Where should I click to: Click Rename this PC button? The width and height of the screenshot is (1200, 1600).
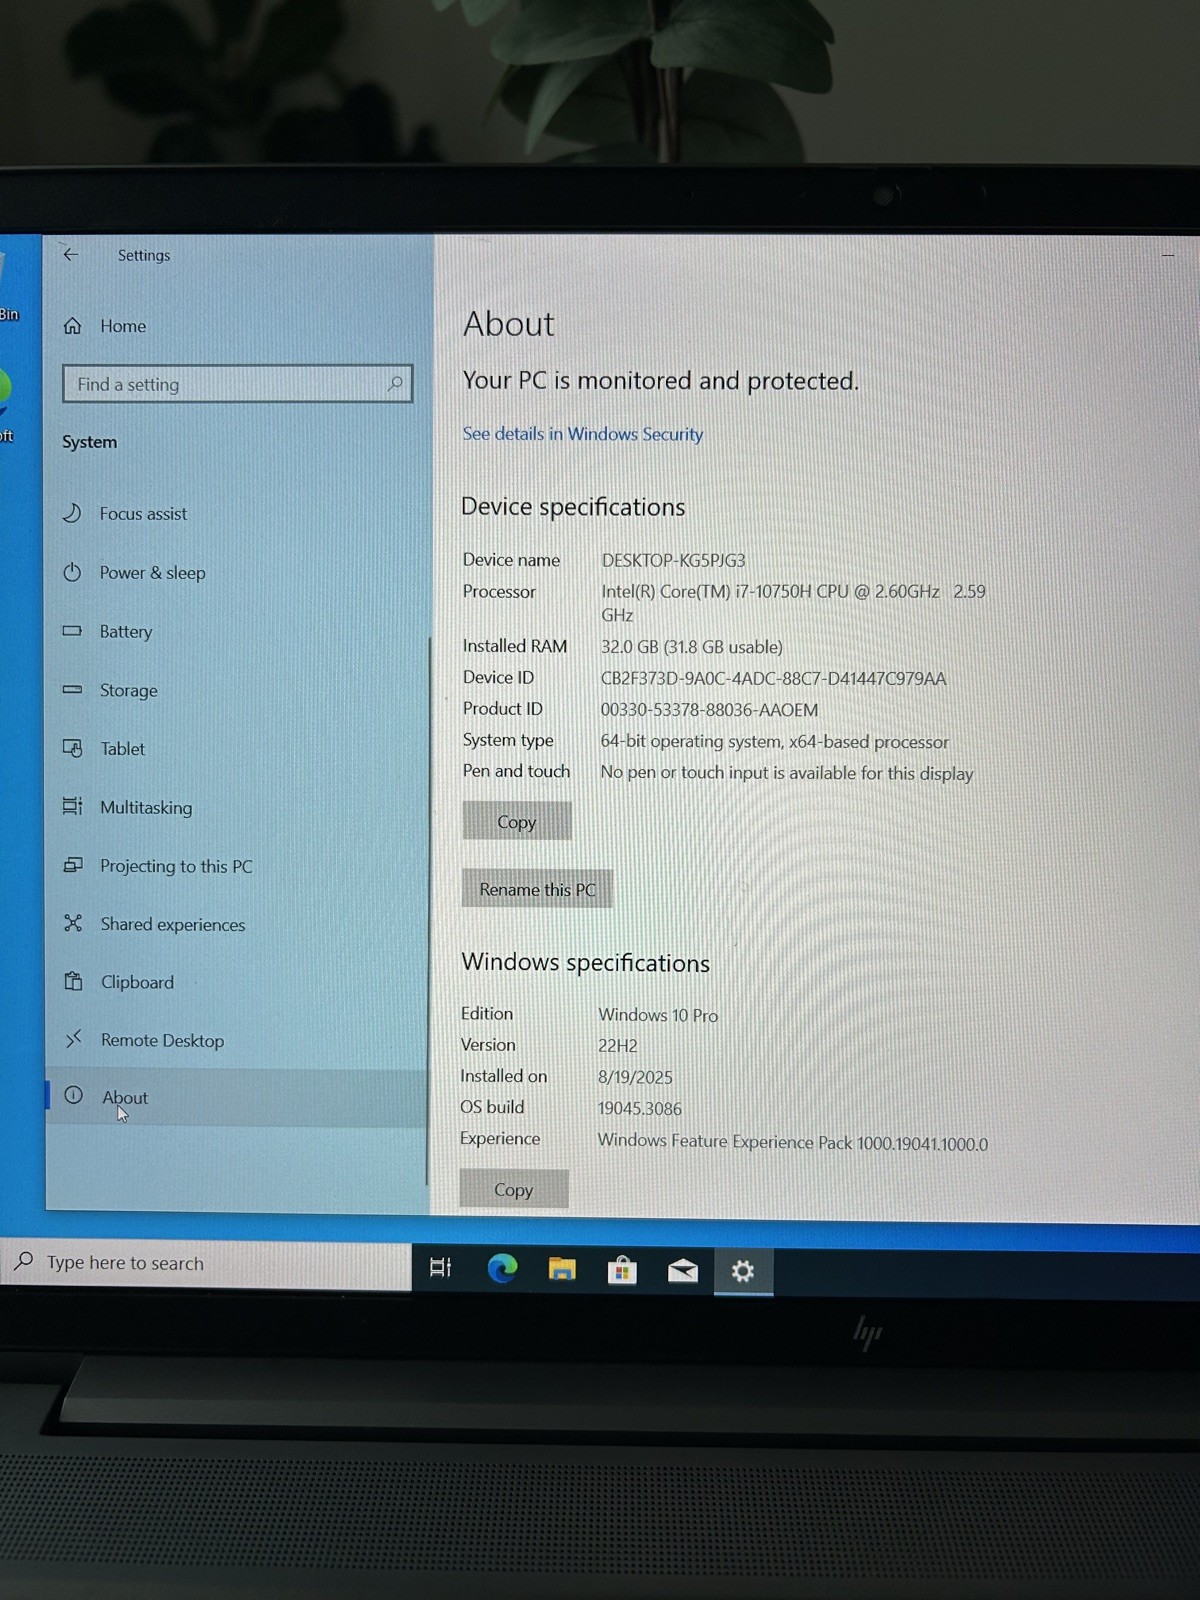[537, 889]
